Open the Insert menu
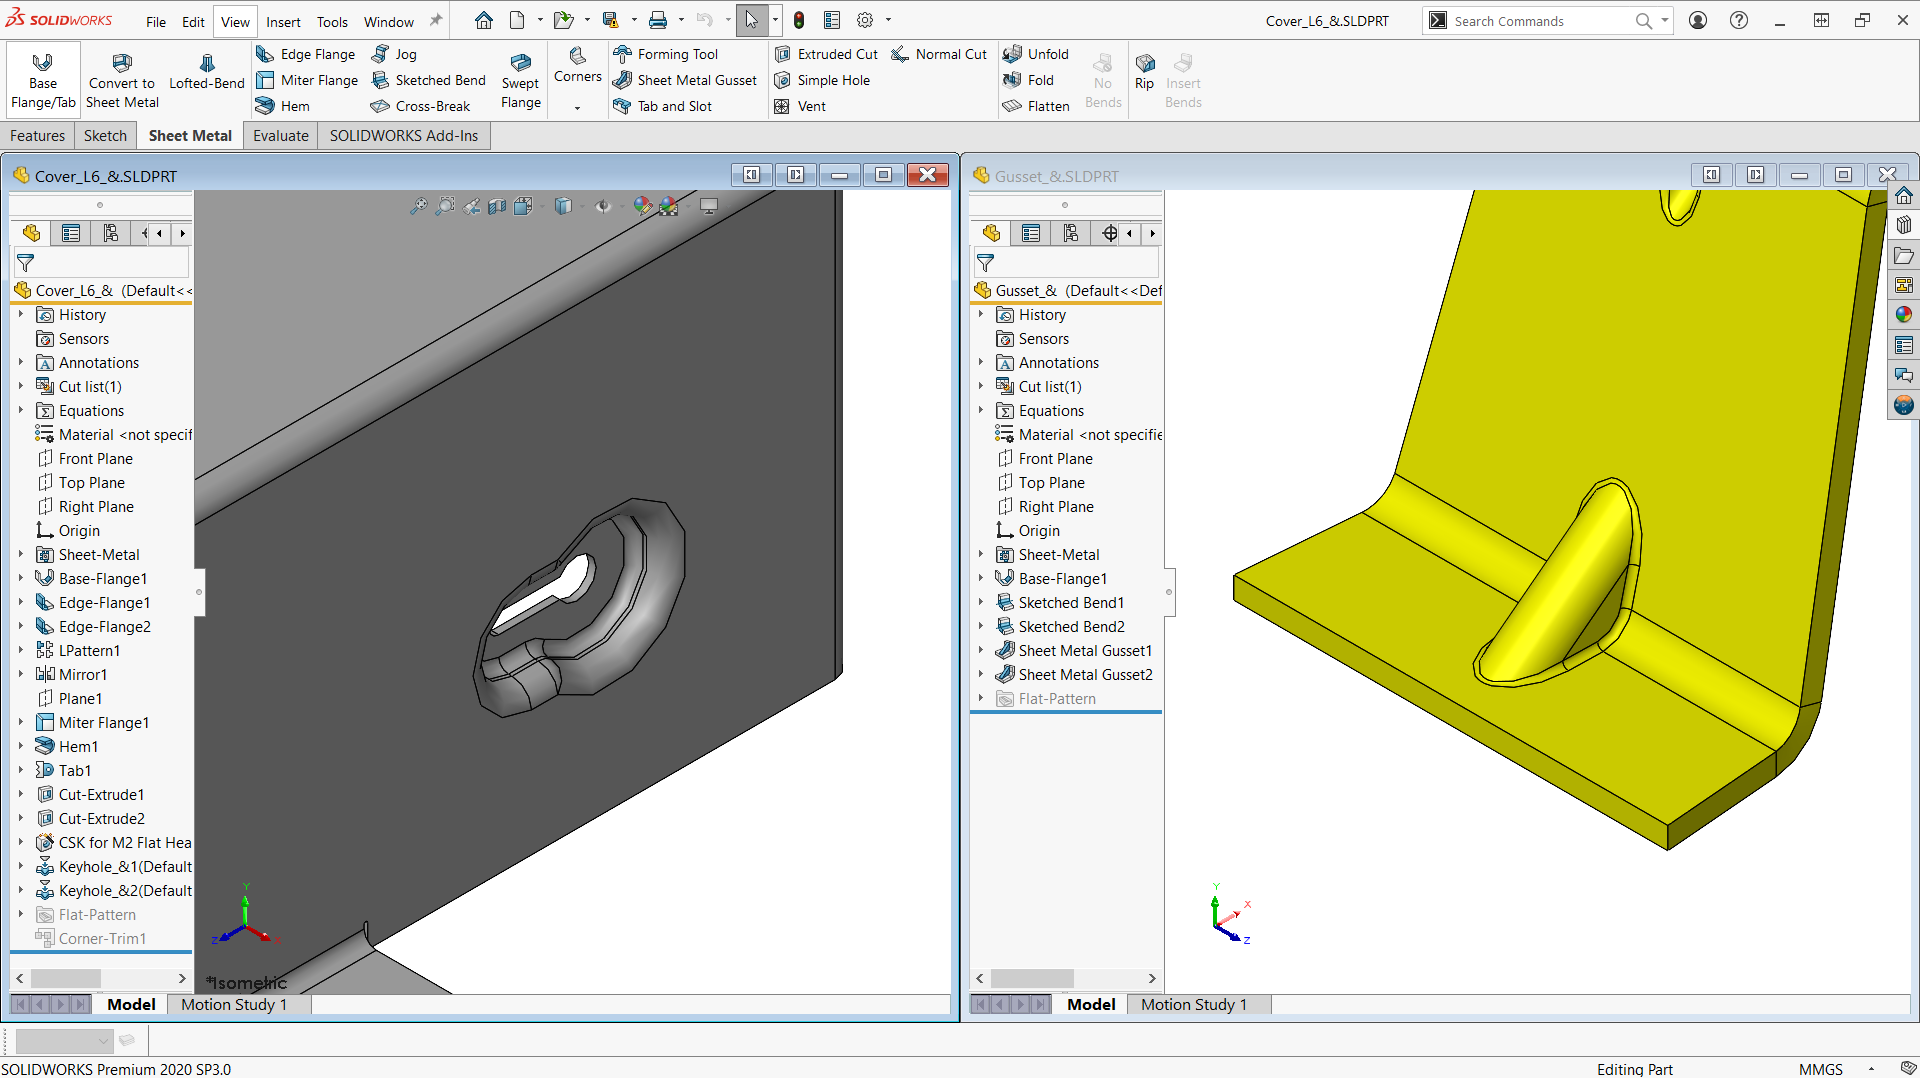1920x1078 pixels. click(x=283, y=22)
